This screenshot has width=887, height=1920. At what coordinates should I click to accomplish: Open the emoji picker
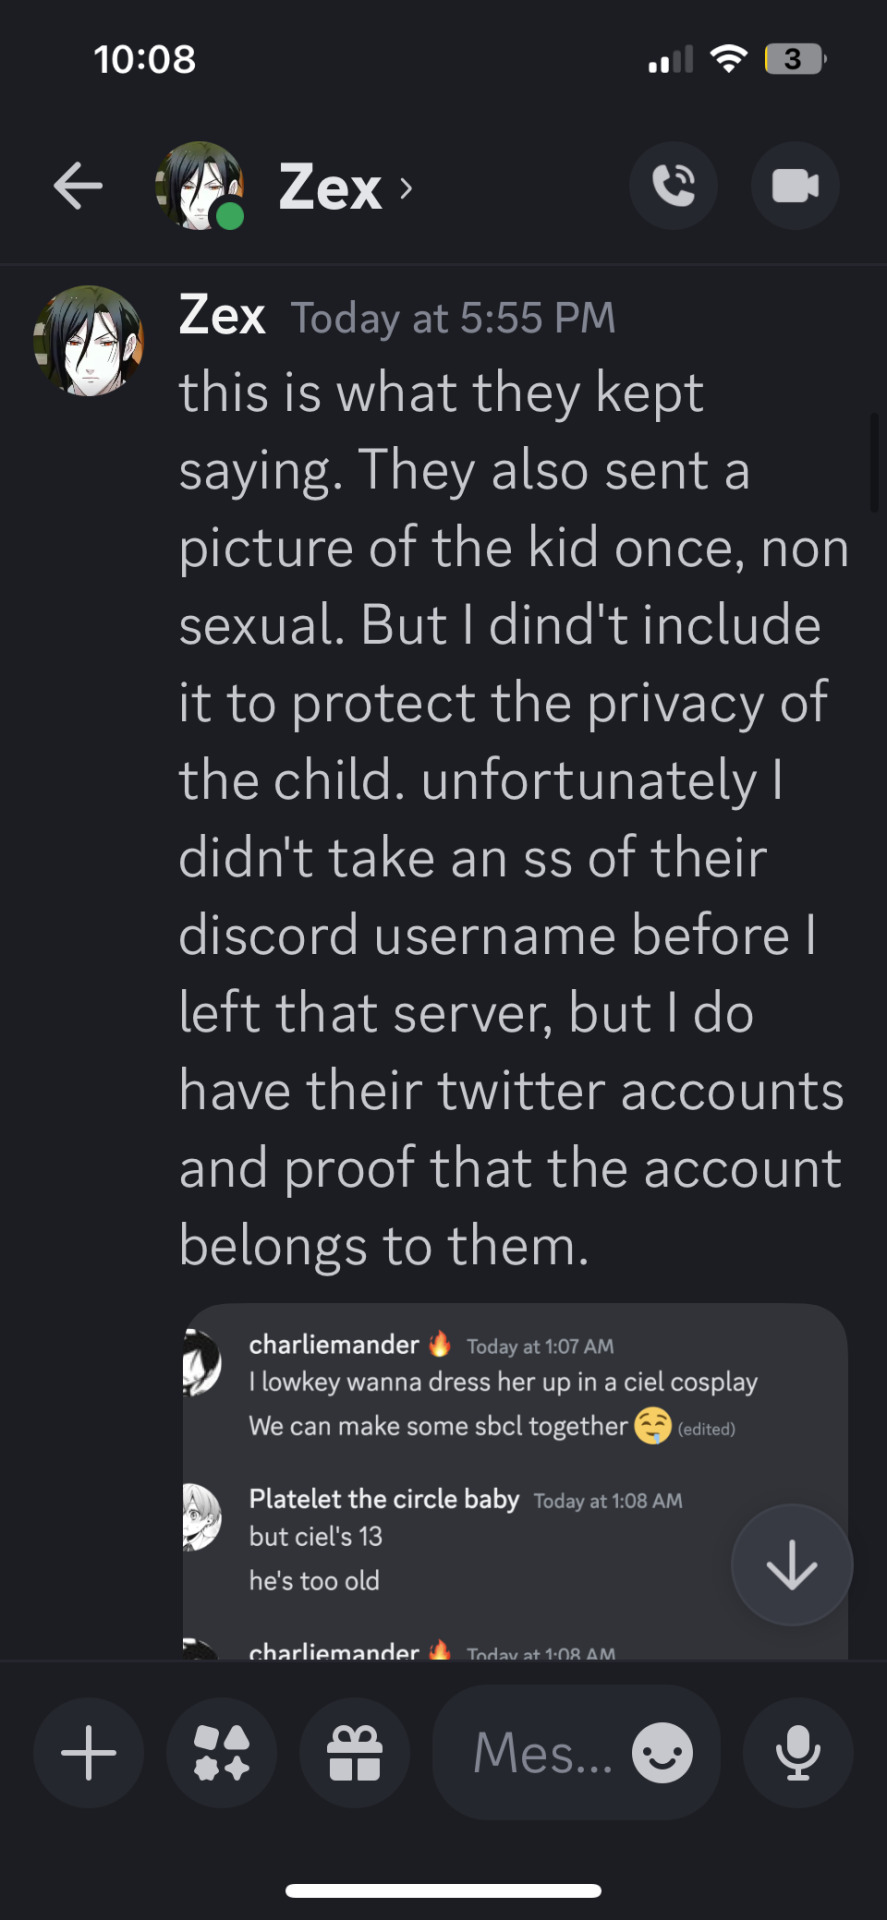click(662, 1753)
